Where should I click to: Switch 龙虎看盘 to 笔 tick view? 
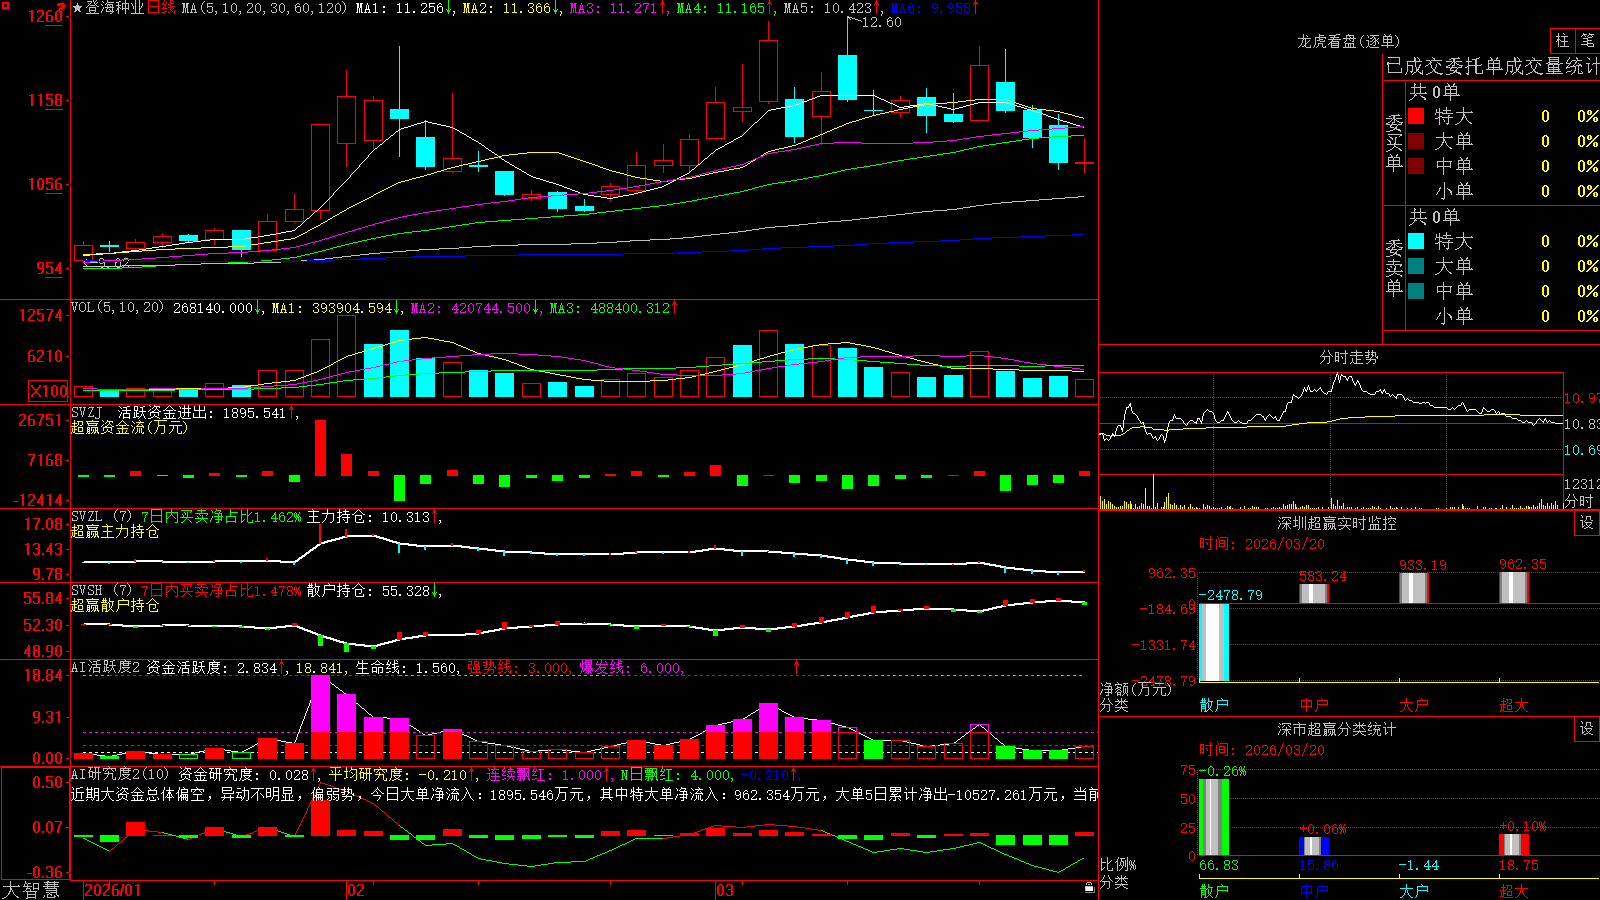(x=1588, y=40)
